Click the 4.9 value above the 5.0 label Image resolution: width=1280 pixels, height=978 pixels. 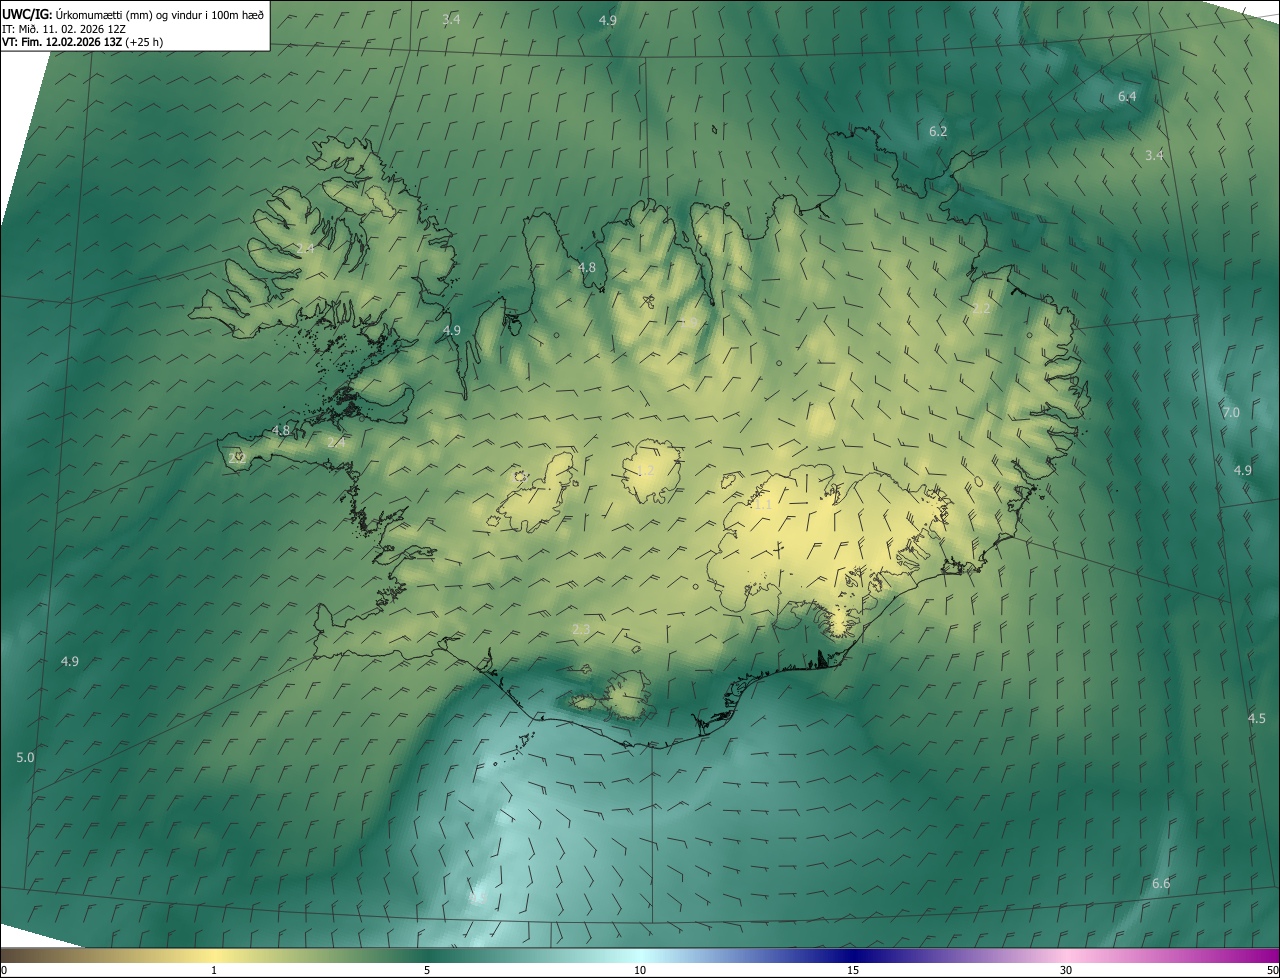click(x=69, y=661)
